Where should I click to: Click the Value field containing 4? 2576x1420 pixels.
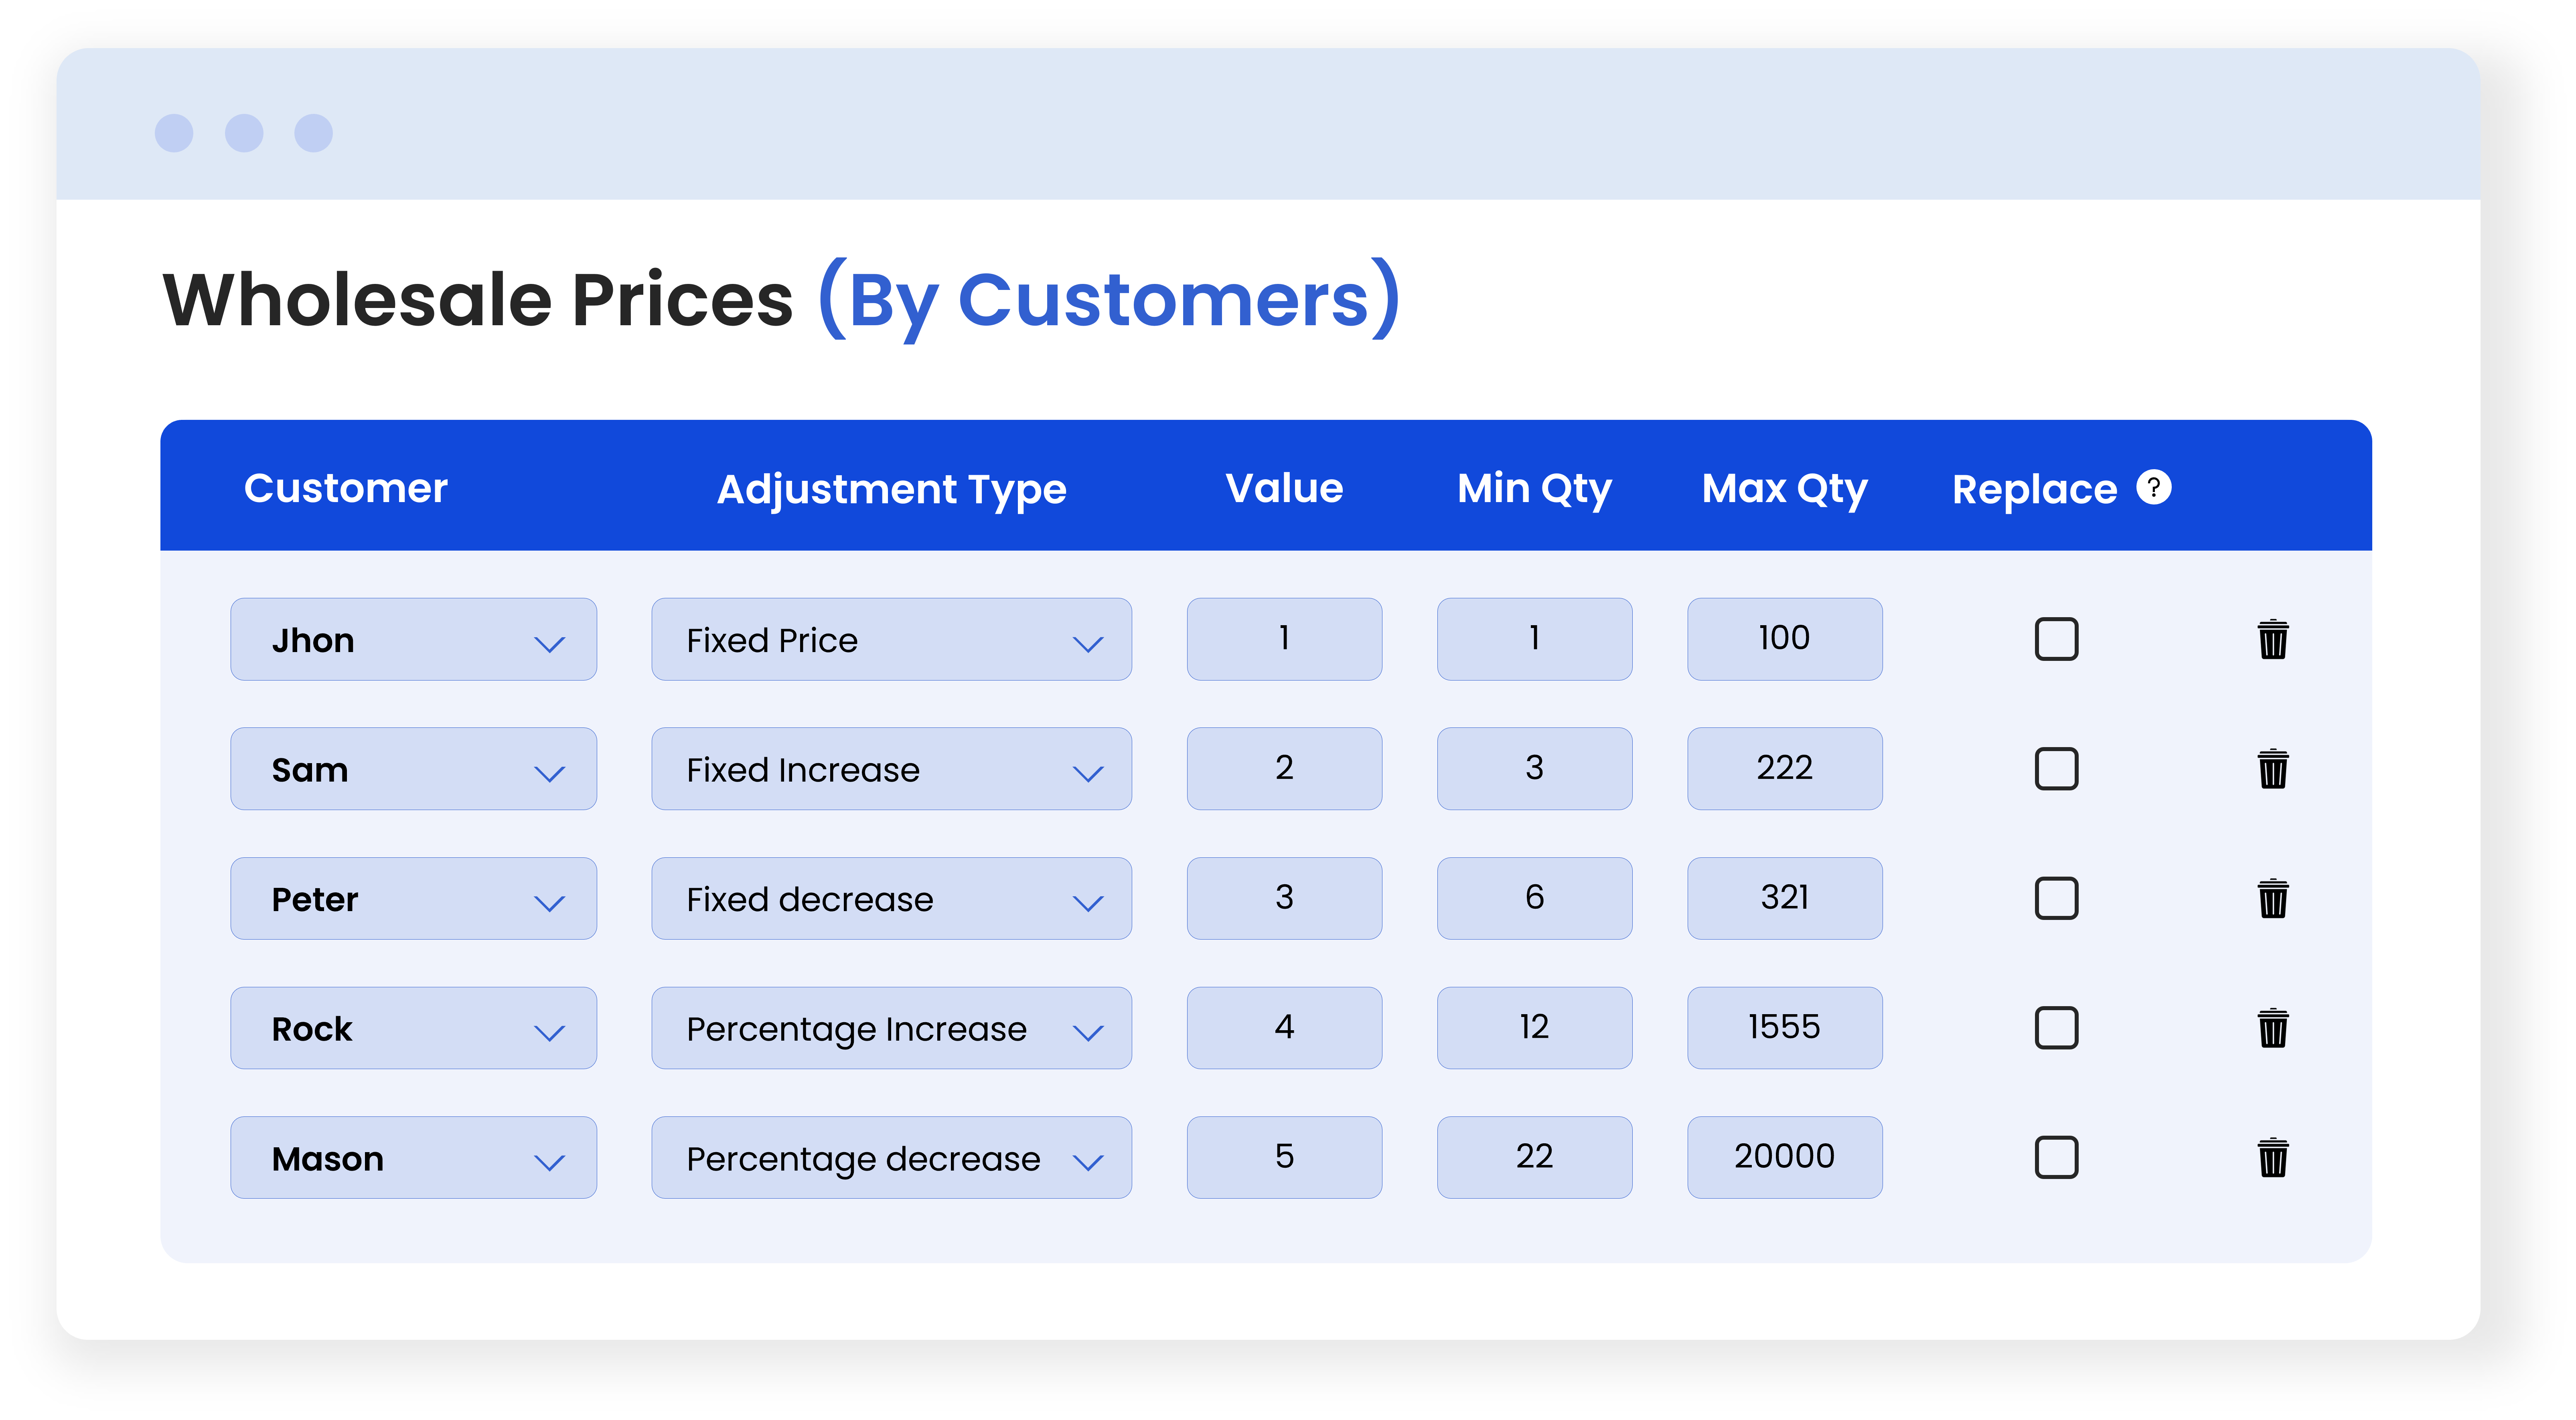1284,1028
